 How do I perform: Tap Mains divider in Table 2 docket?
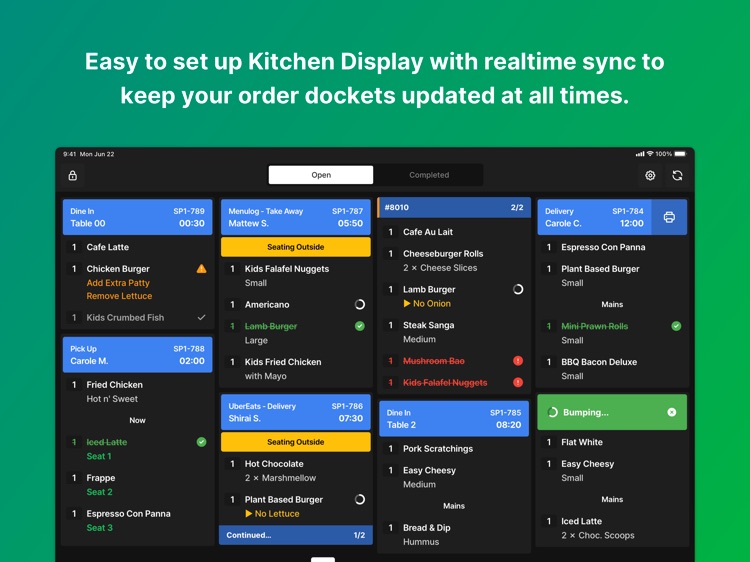(454, 506)
